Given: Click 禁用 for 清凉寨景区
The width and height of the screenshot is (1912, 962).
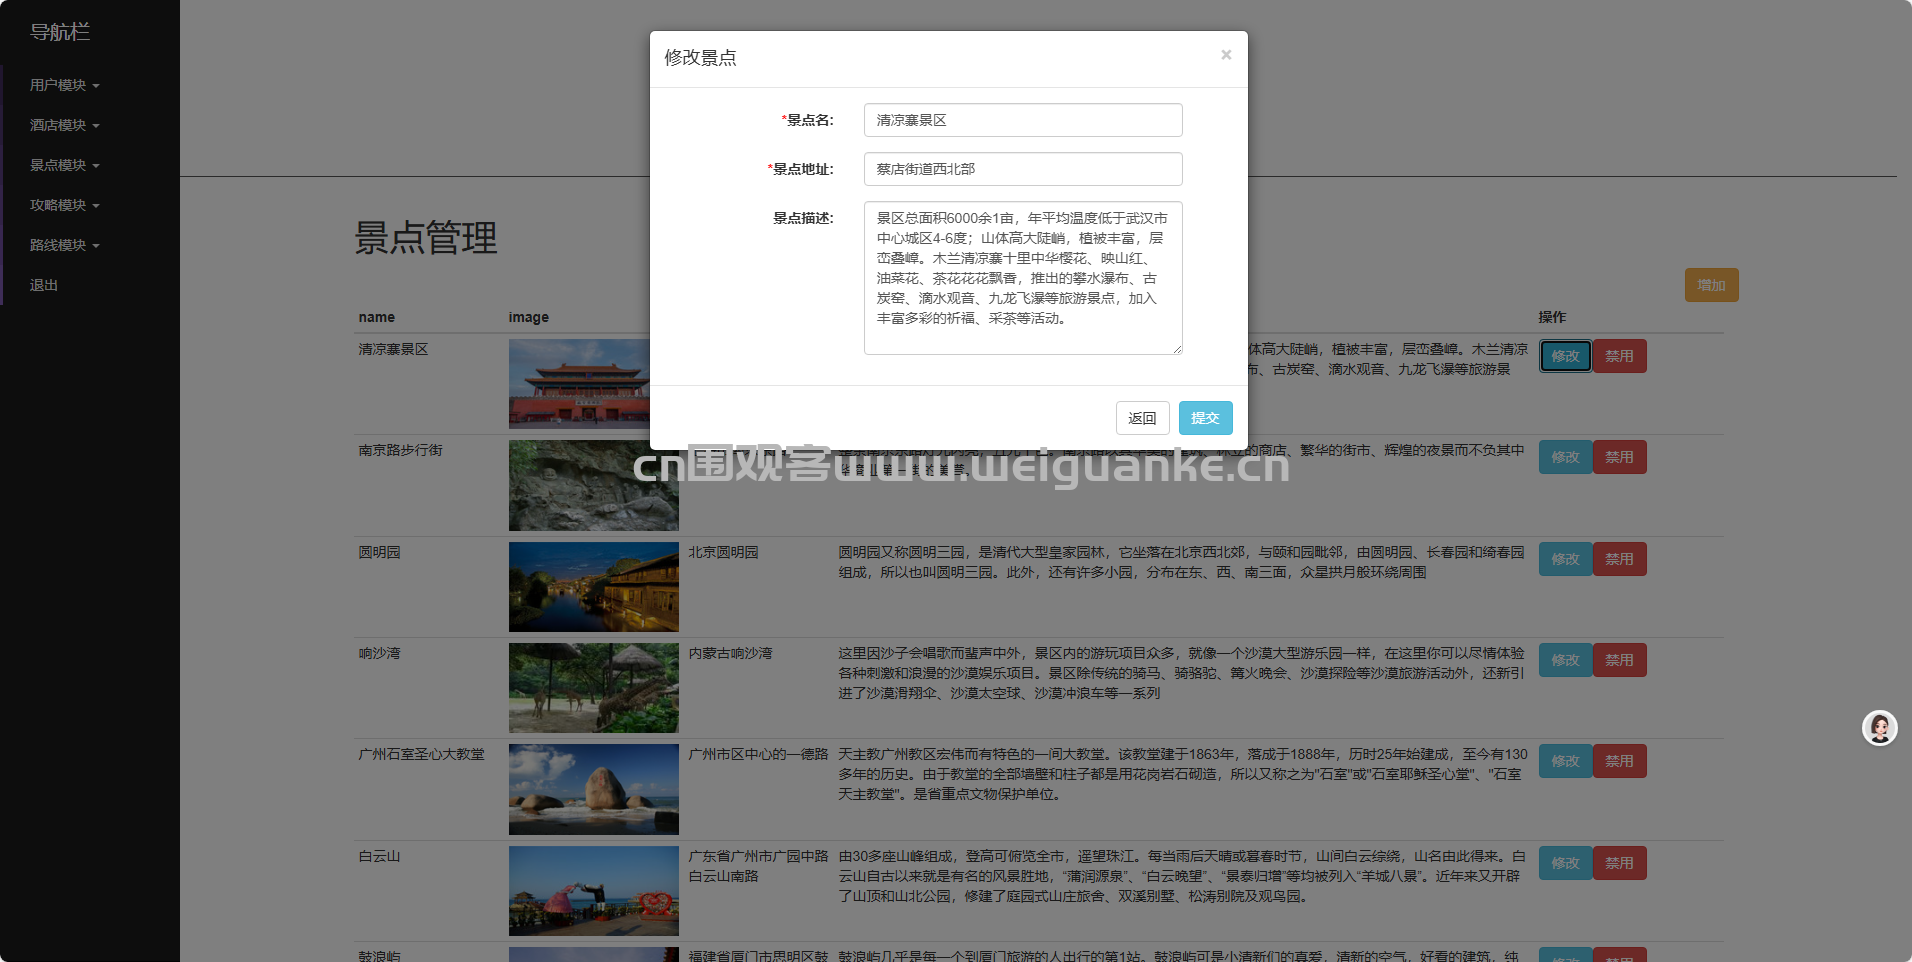Looking at the screenshot, I should click(1619, 356).
